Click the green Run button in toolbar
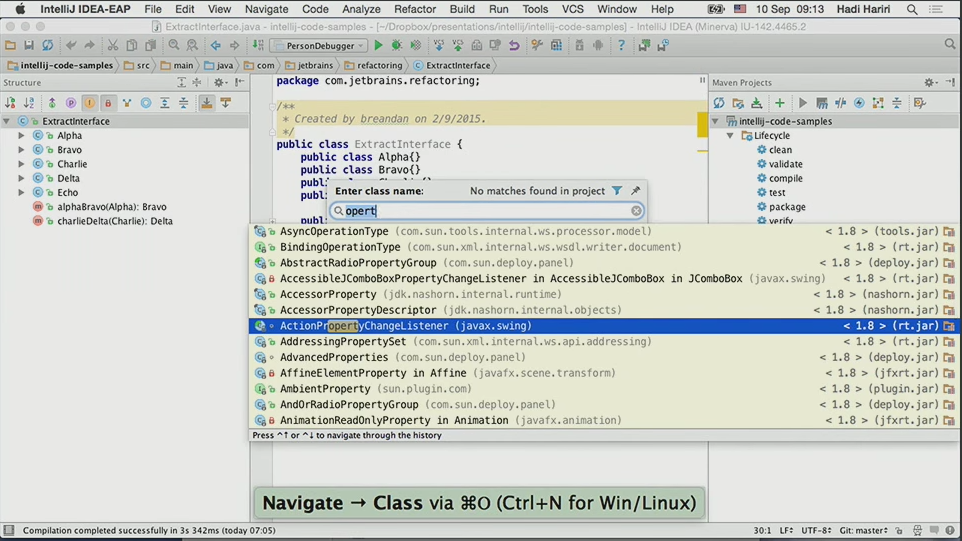The image size is (962, 541). point(378,45)
